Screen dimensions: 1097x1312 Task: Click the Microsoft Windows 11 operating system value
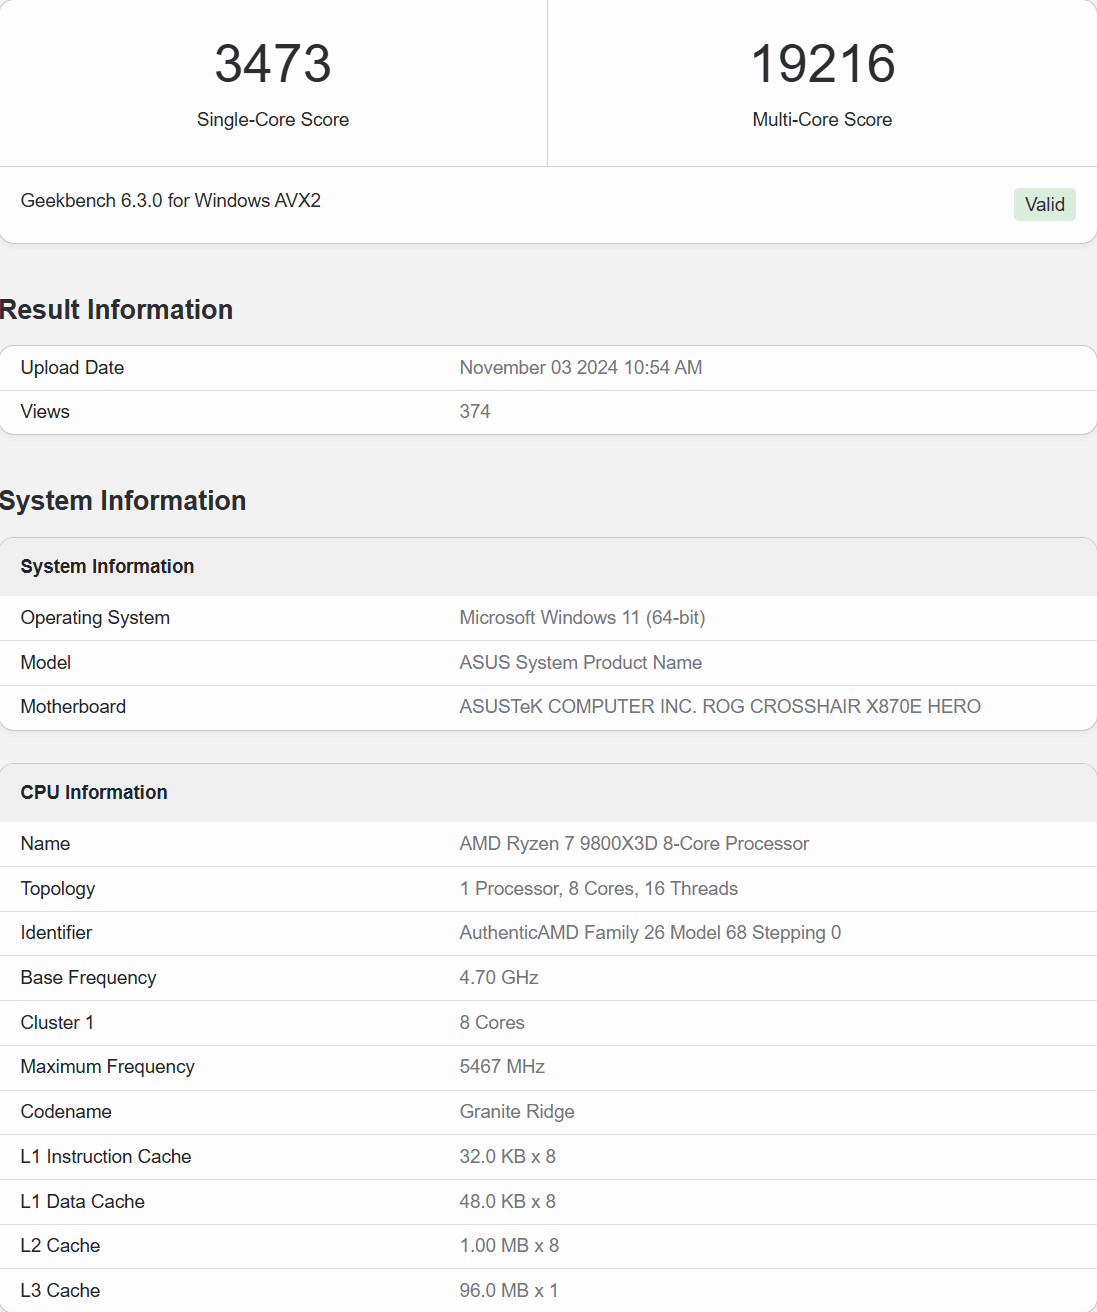(x=582, y=618)
